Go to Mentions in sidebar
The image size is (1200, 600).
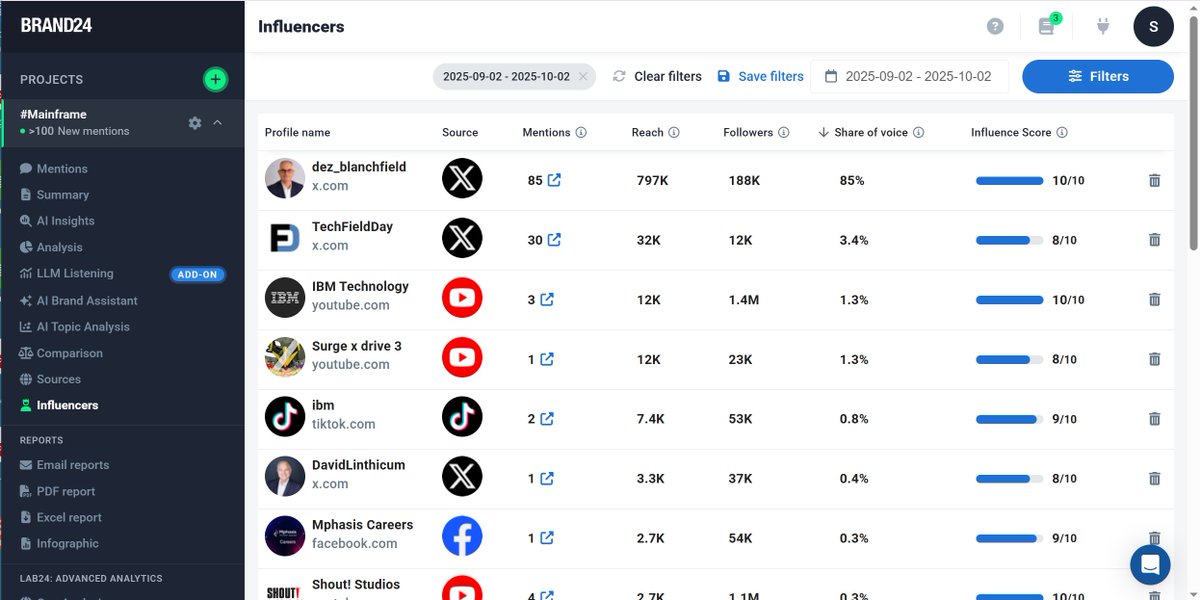coord(62,169)
